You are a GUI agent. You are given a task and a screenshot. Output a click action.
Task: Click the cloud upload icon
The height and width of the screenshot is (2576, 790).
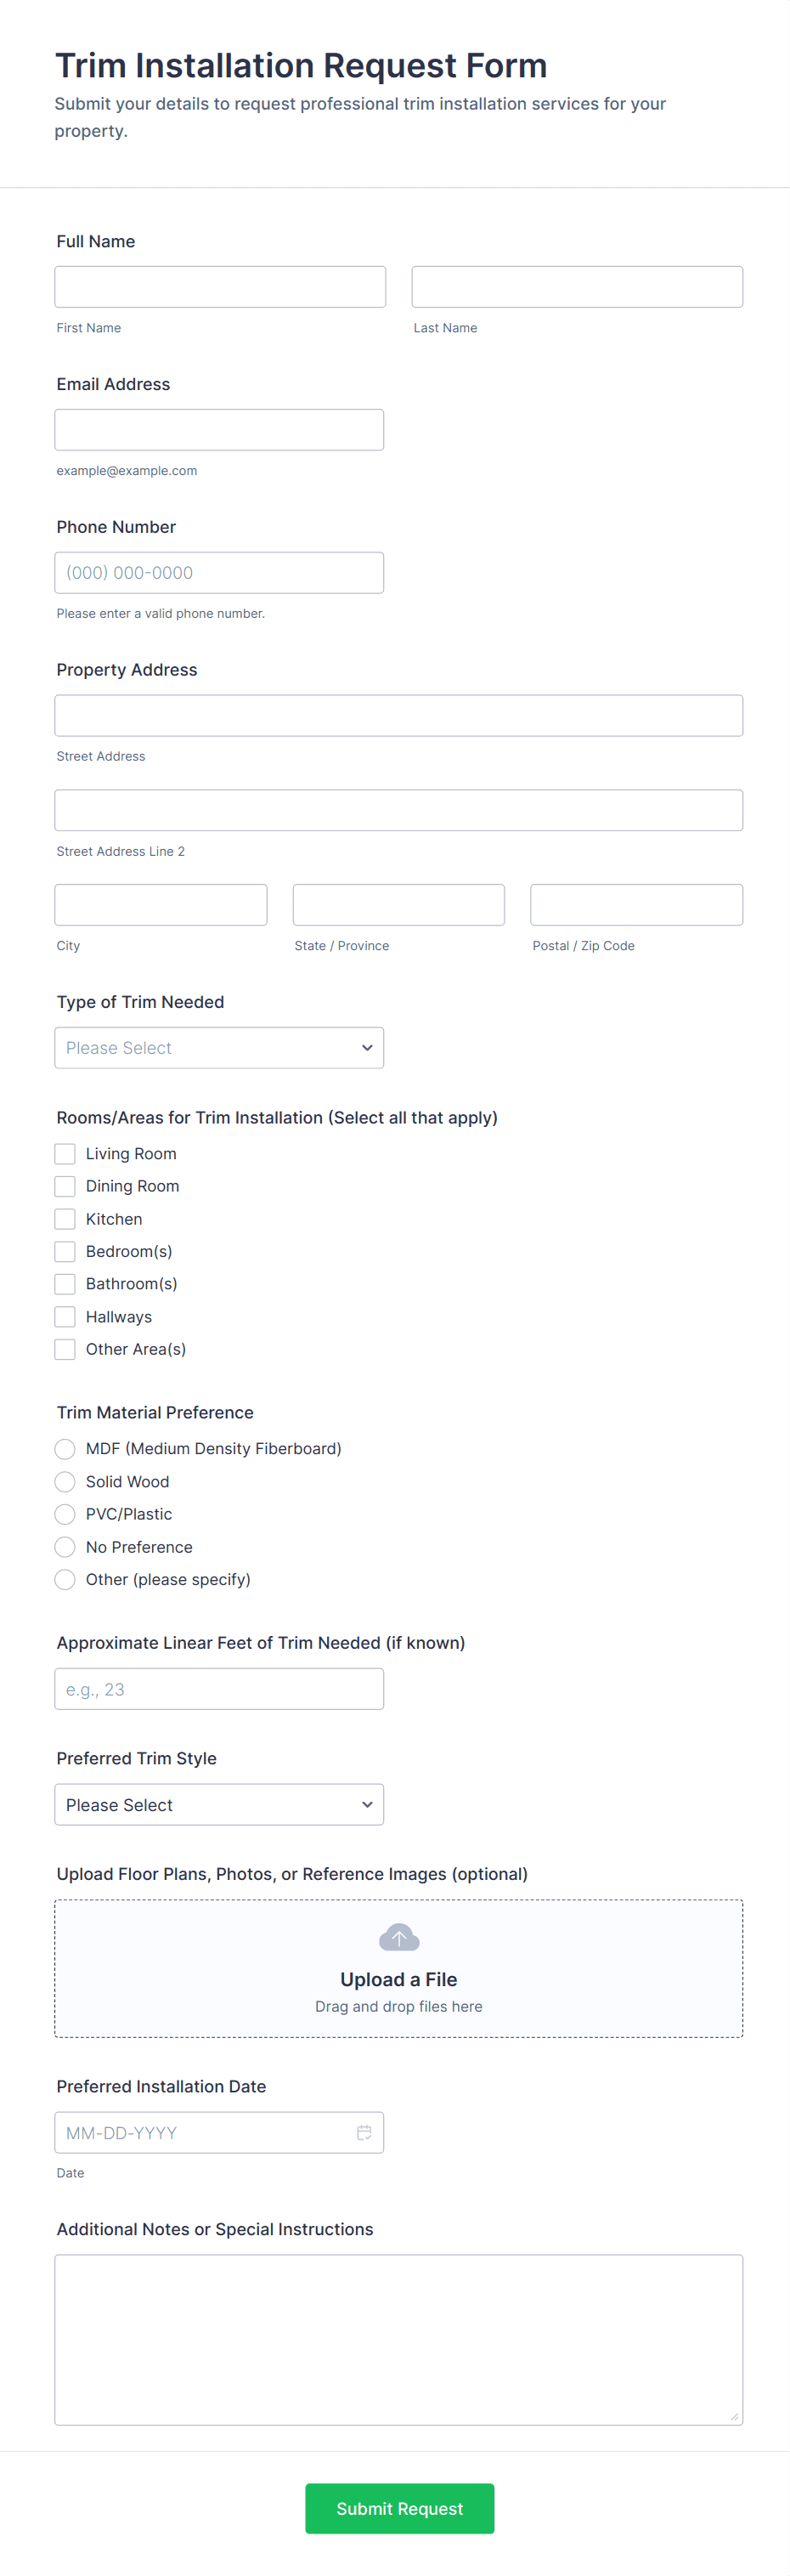399,1937
